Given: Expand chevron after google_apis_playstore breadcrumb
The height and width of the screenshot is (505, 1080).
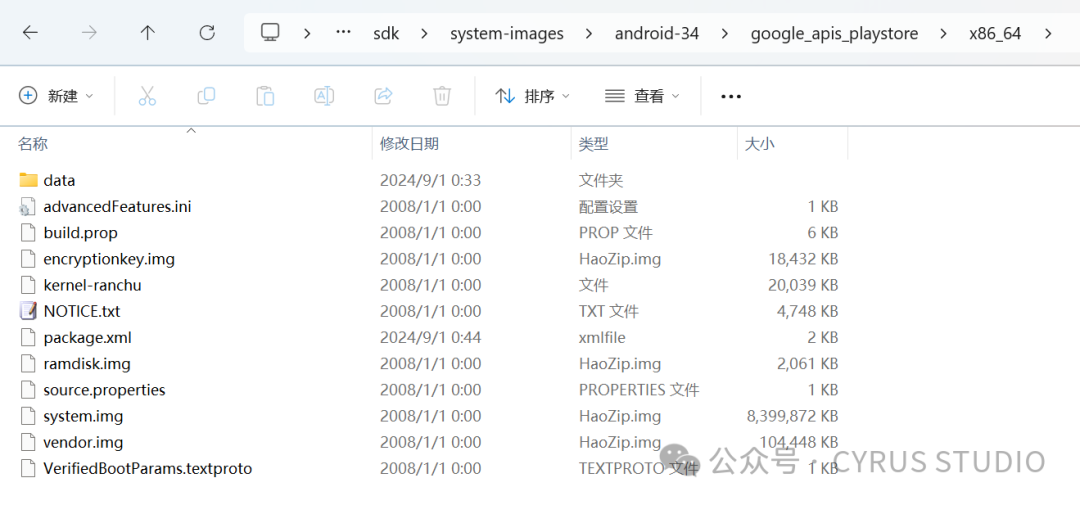Looking at the screenshot, I should tap(944, 33).
